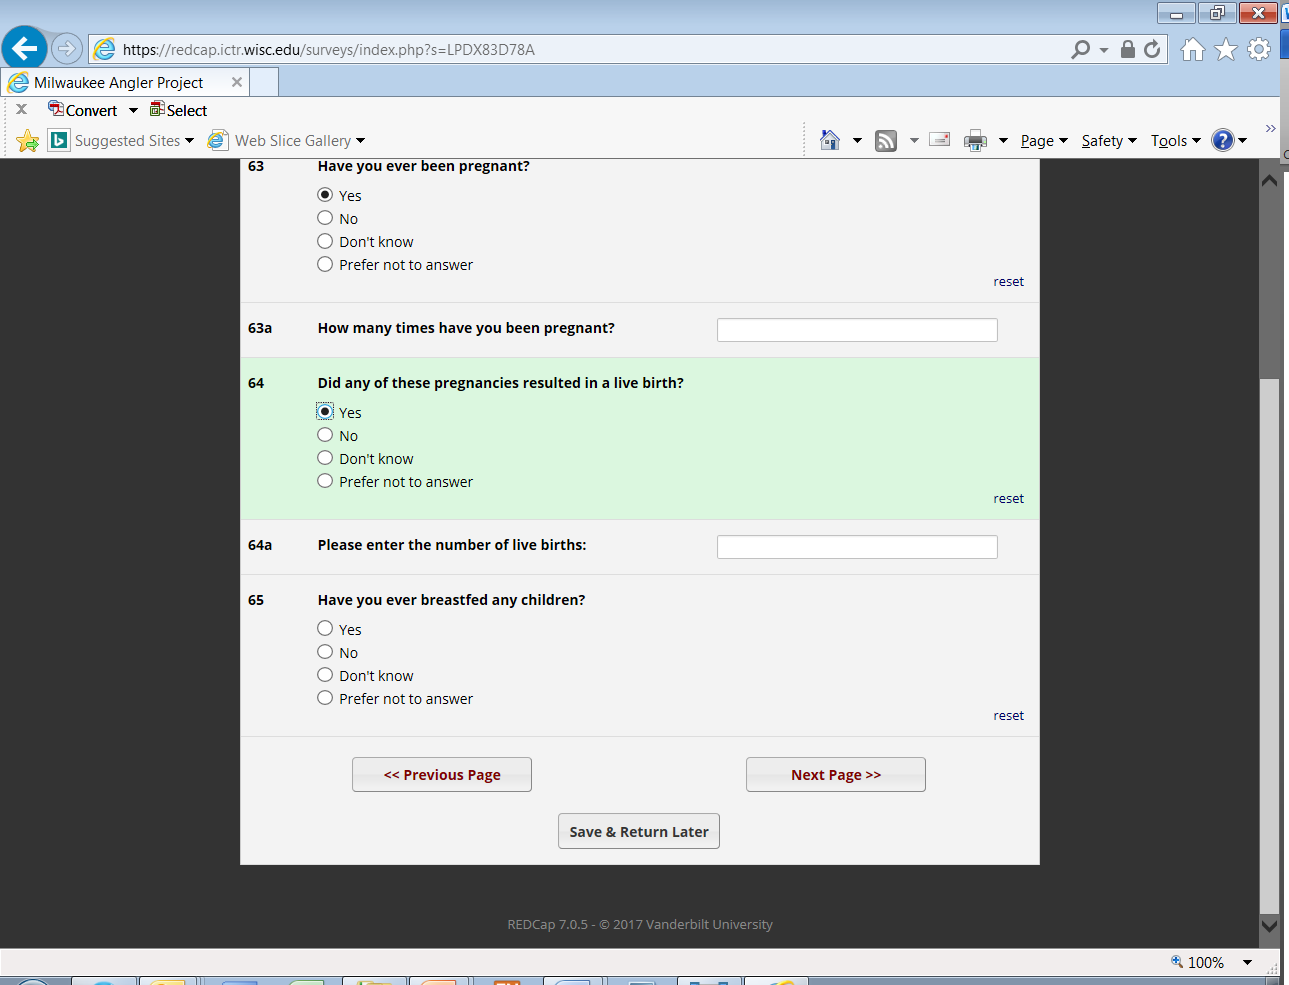Choose Prefer not to answer for question 64
1289x985 pixels.
pyautogui.click(x=325, y=481)
